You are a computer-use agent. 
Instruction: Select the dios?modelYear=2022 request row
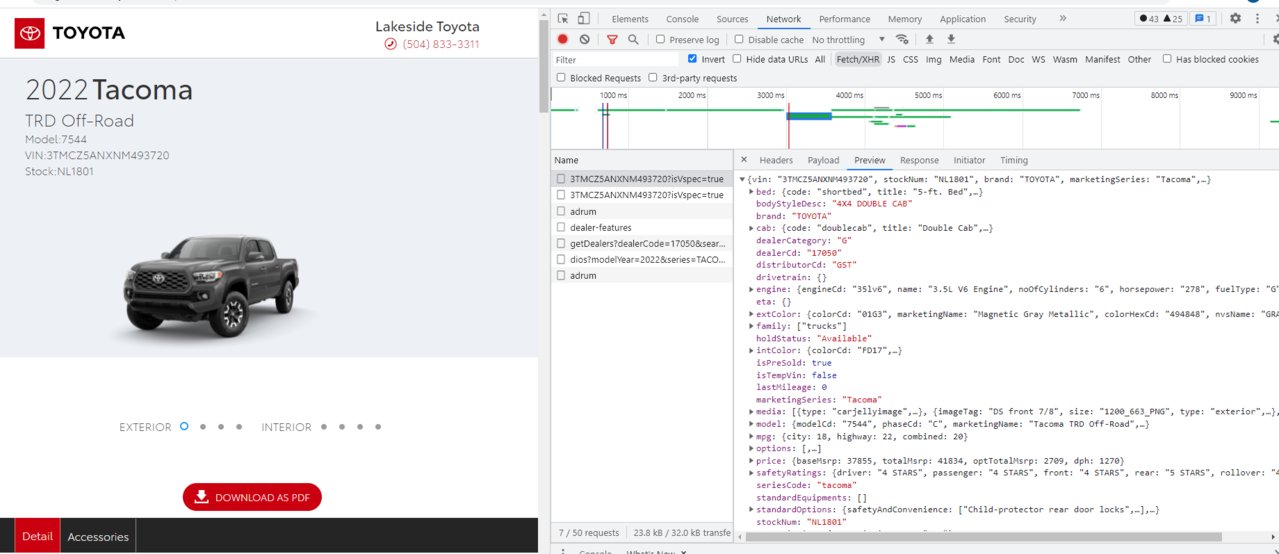pos(642,259)
